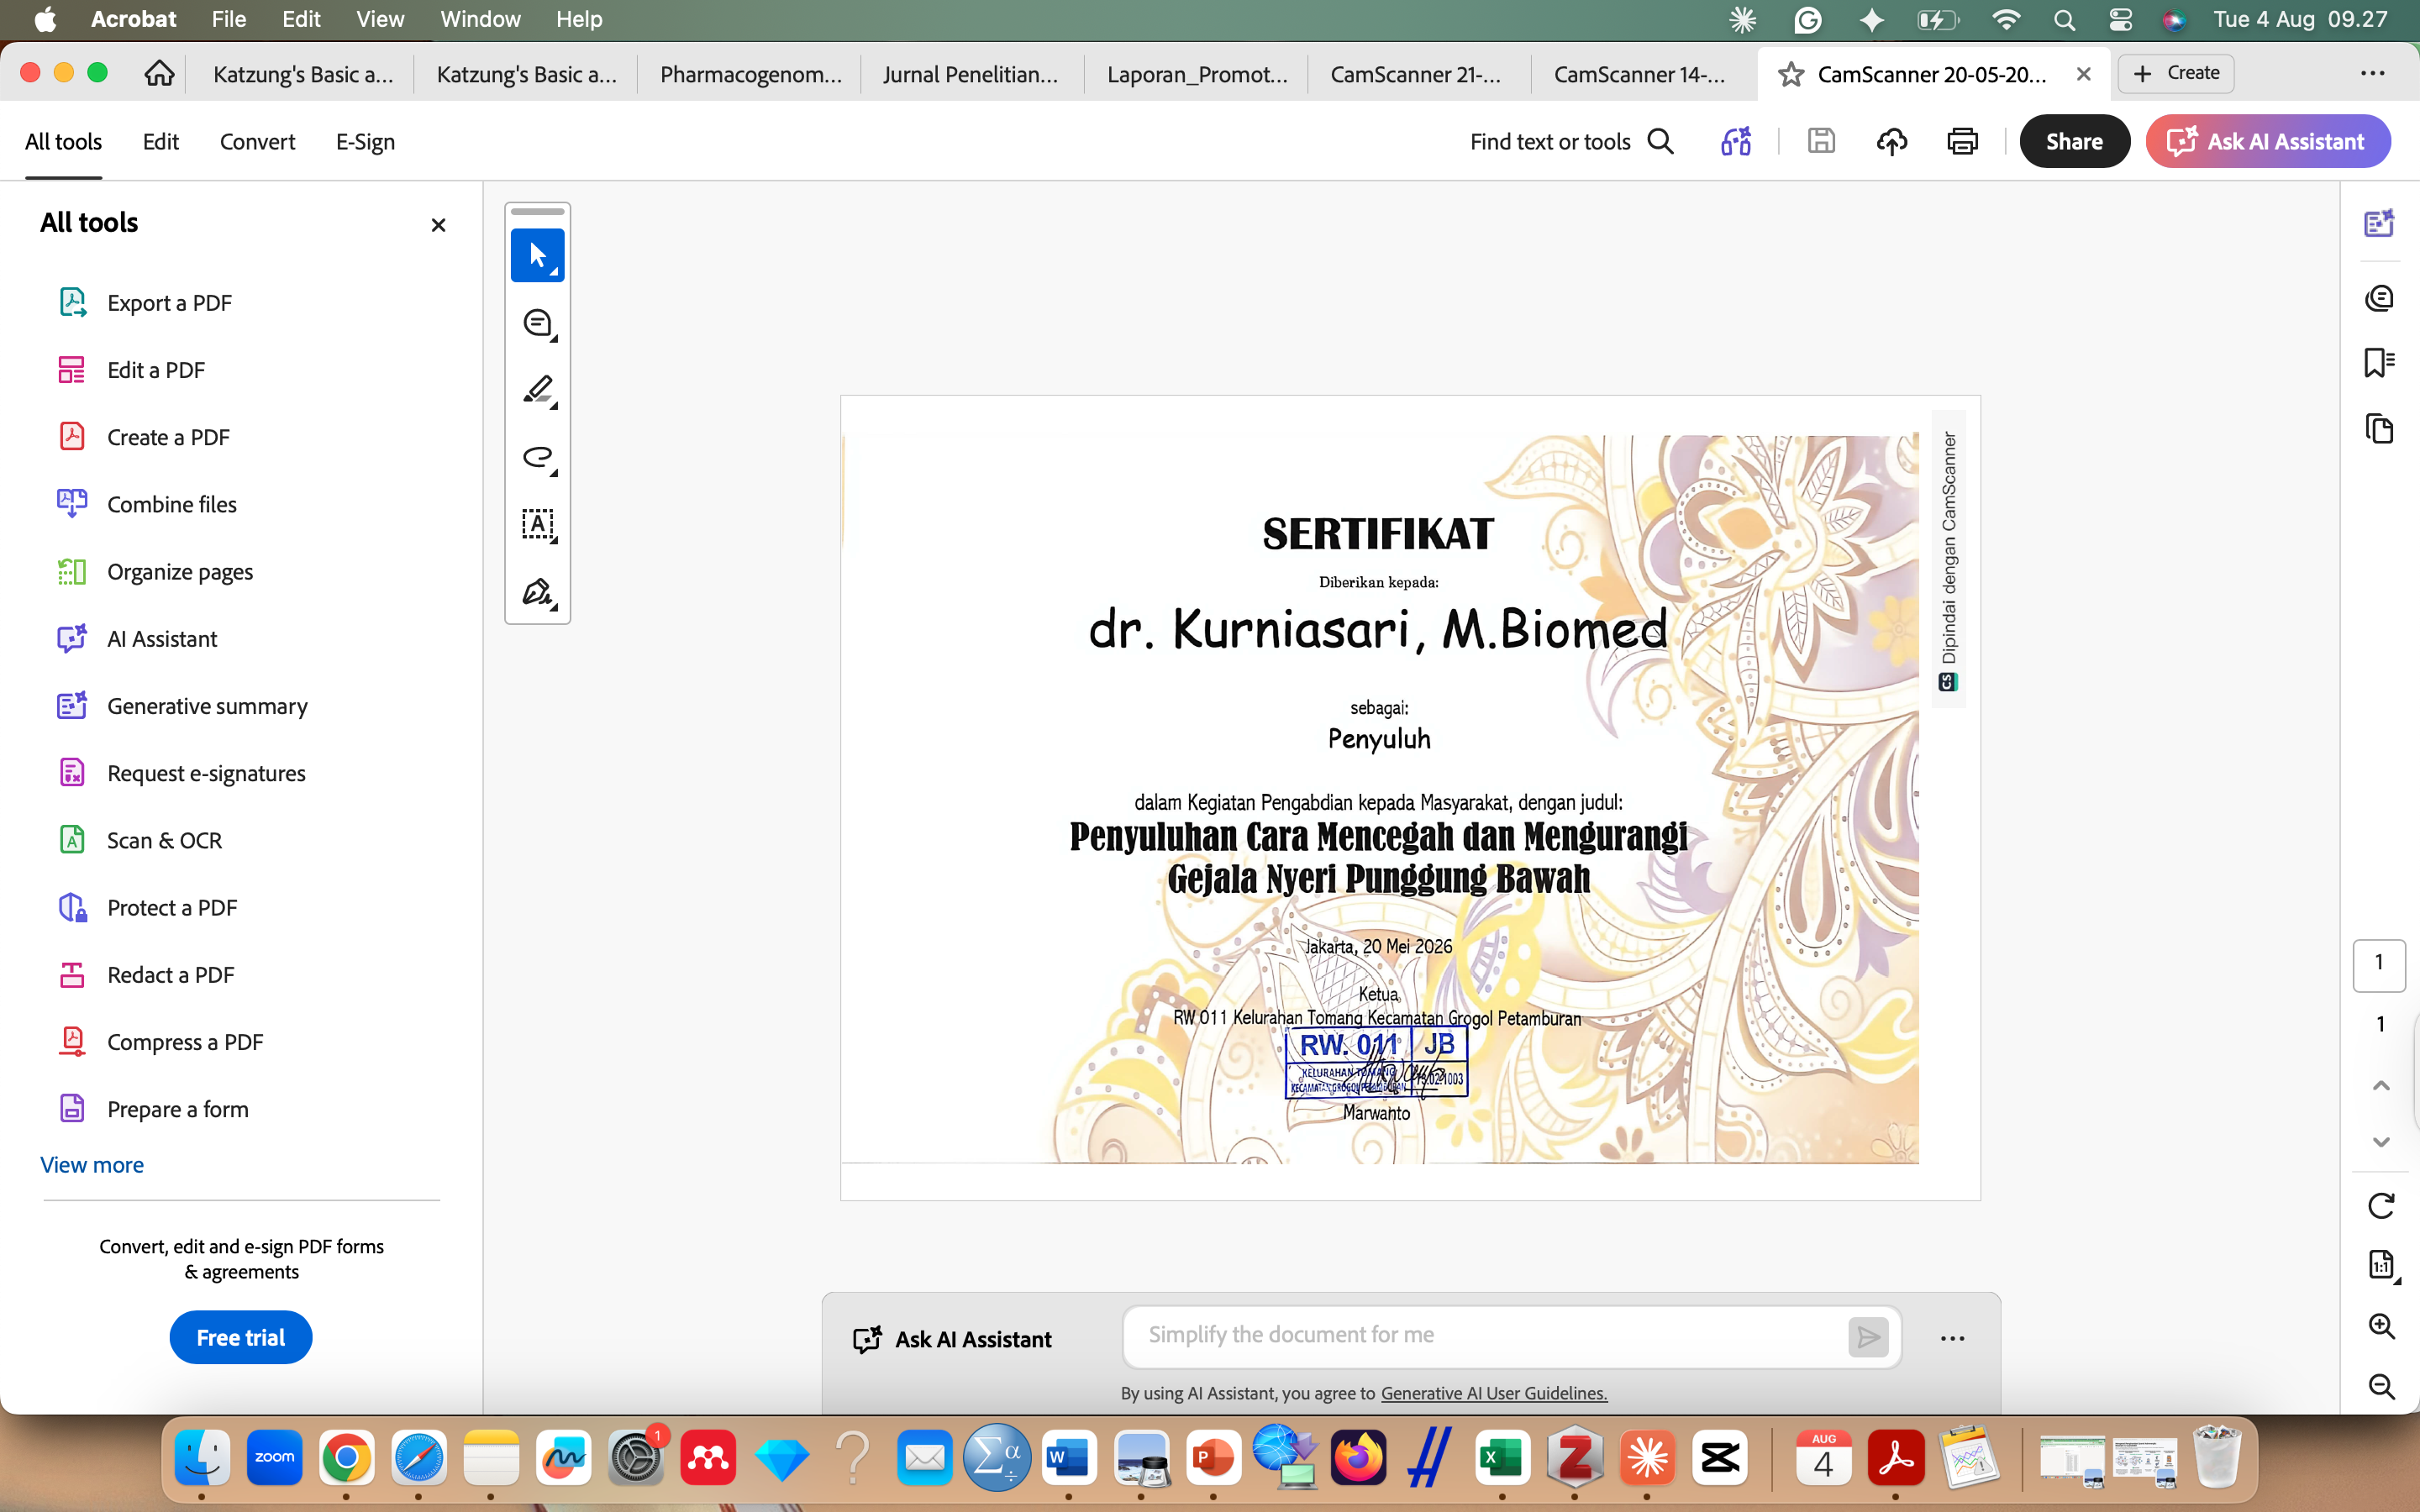This screenshot has height=1512, width=2420.
Task: Click the Free trial button
Action: (x=240, y=1337)
